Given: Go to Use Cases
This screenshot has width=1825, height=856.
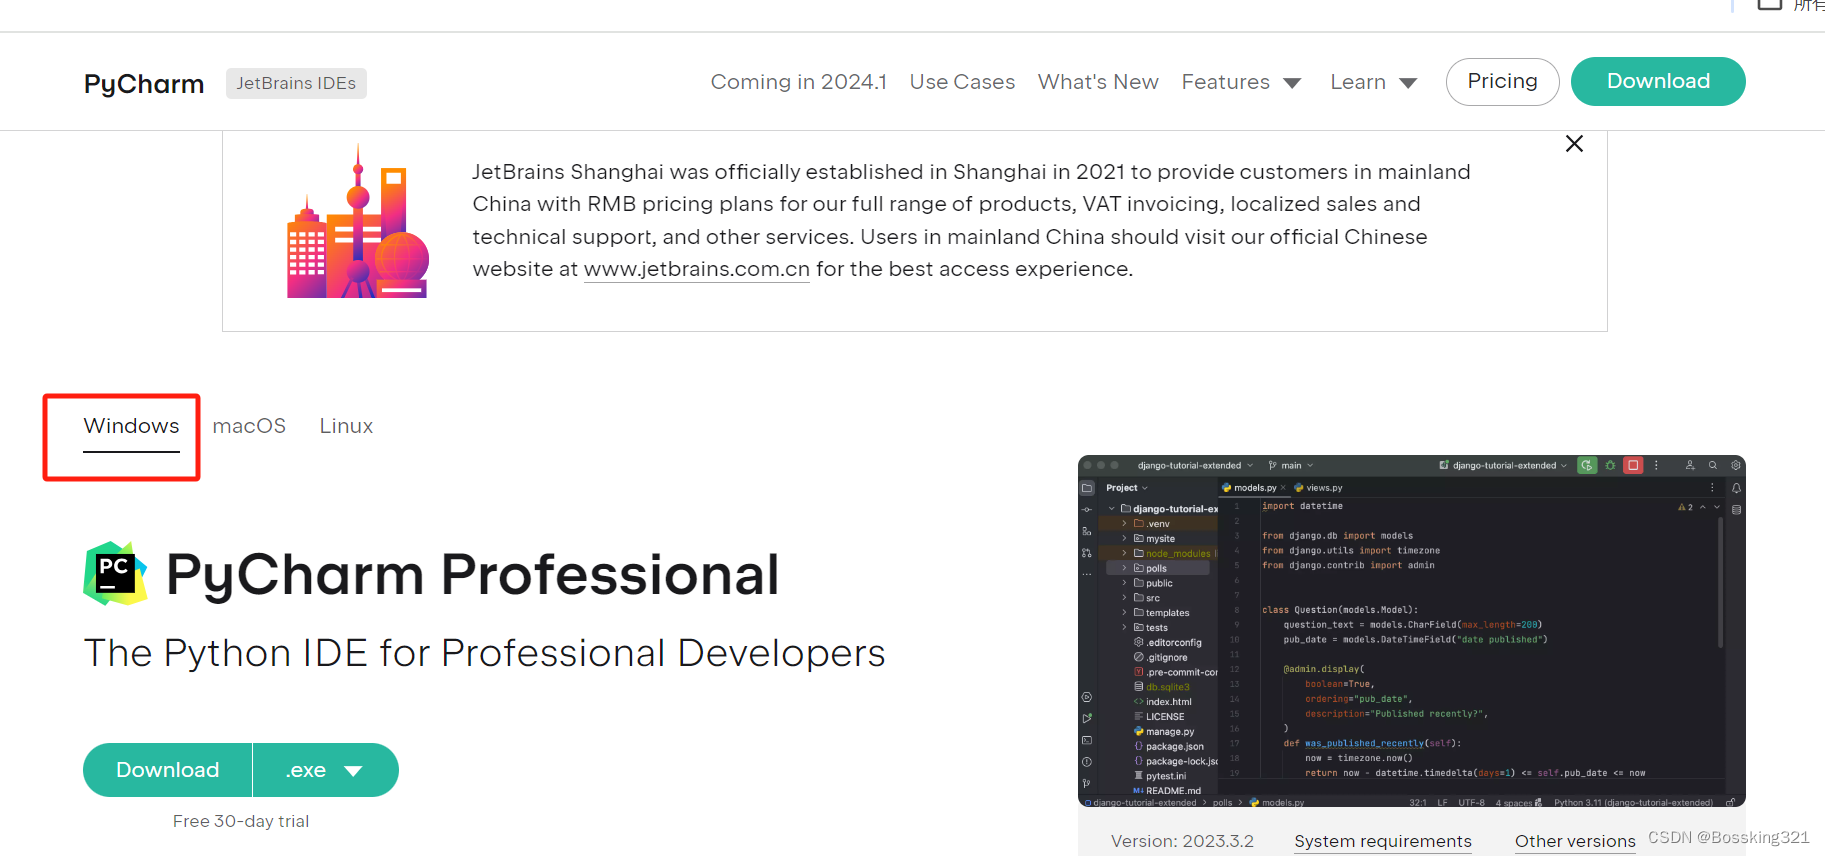Looking at the screenshot, I should click(x=962, y=82).
